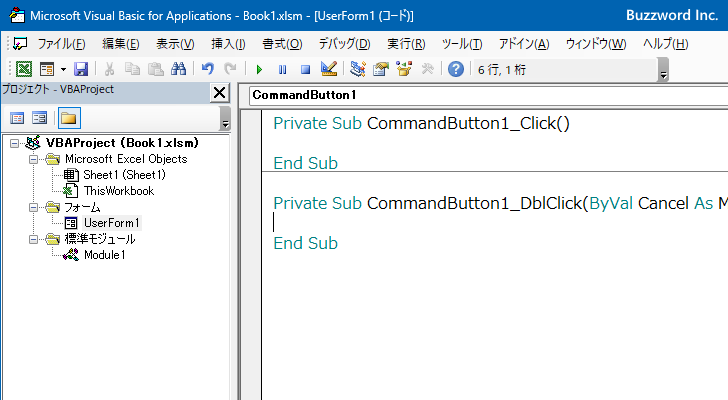The width and height of the screenshot is (728, 400).
Task: Click End Sub of the Click procedure
Action: click(306, 163)
